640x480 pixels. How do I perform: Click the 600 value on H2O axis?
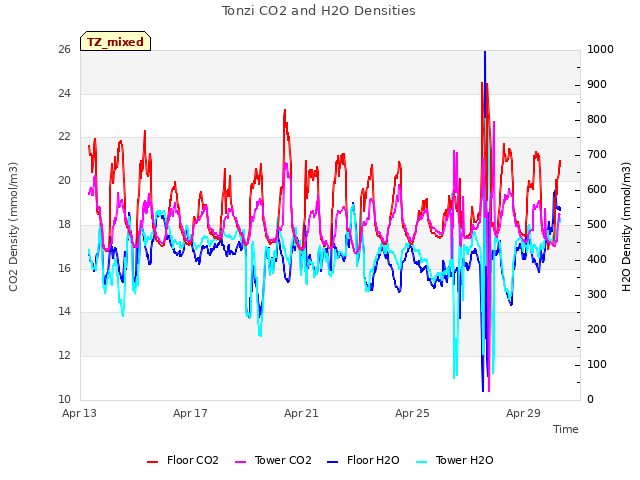[x=597, y=189]
